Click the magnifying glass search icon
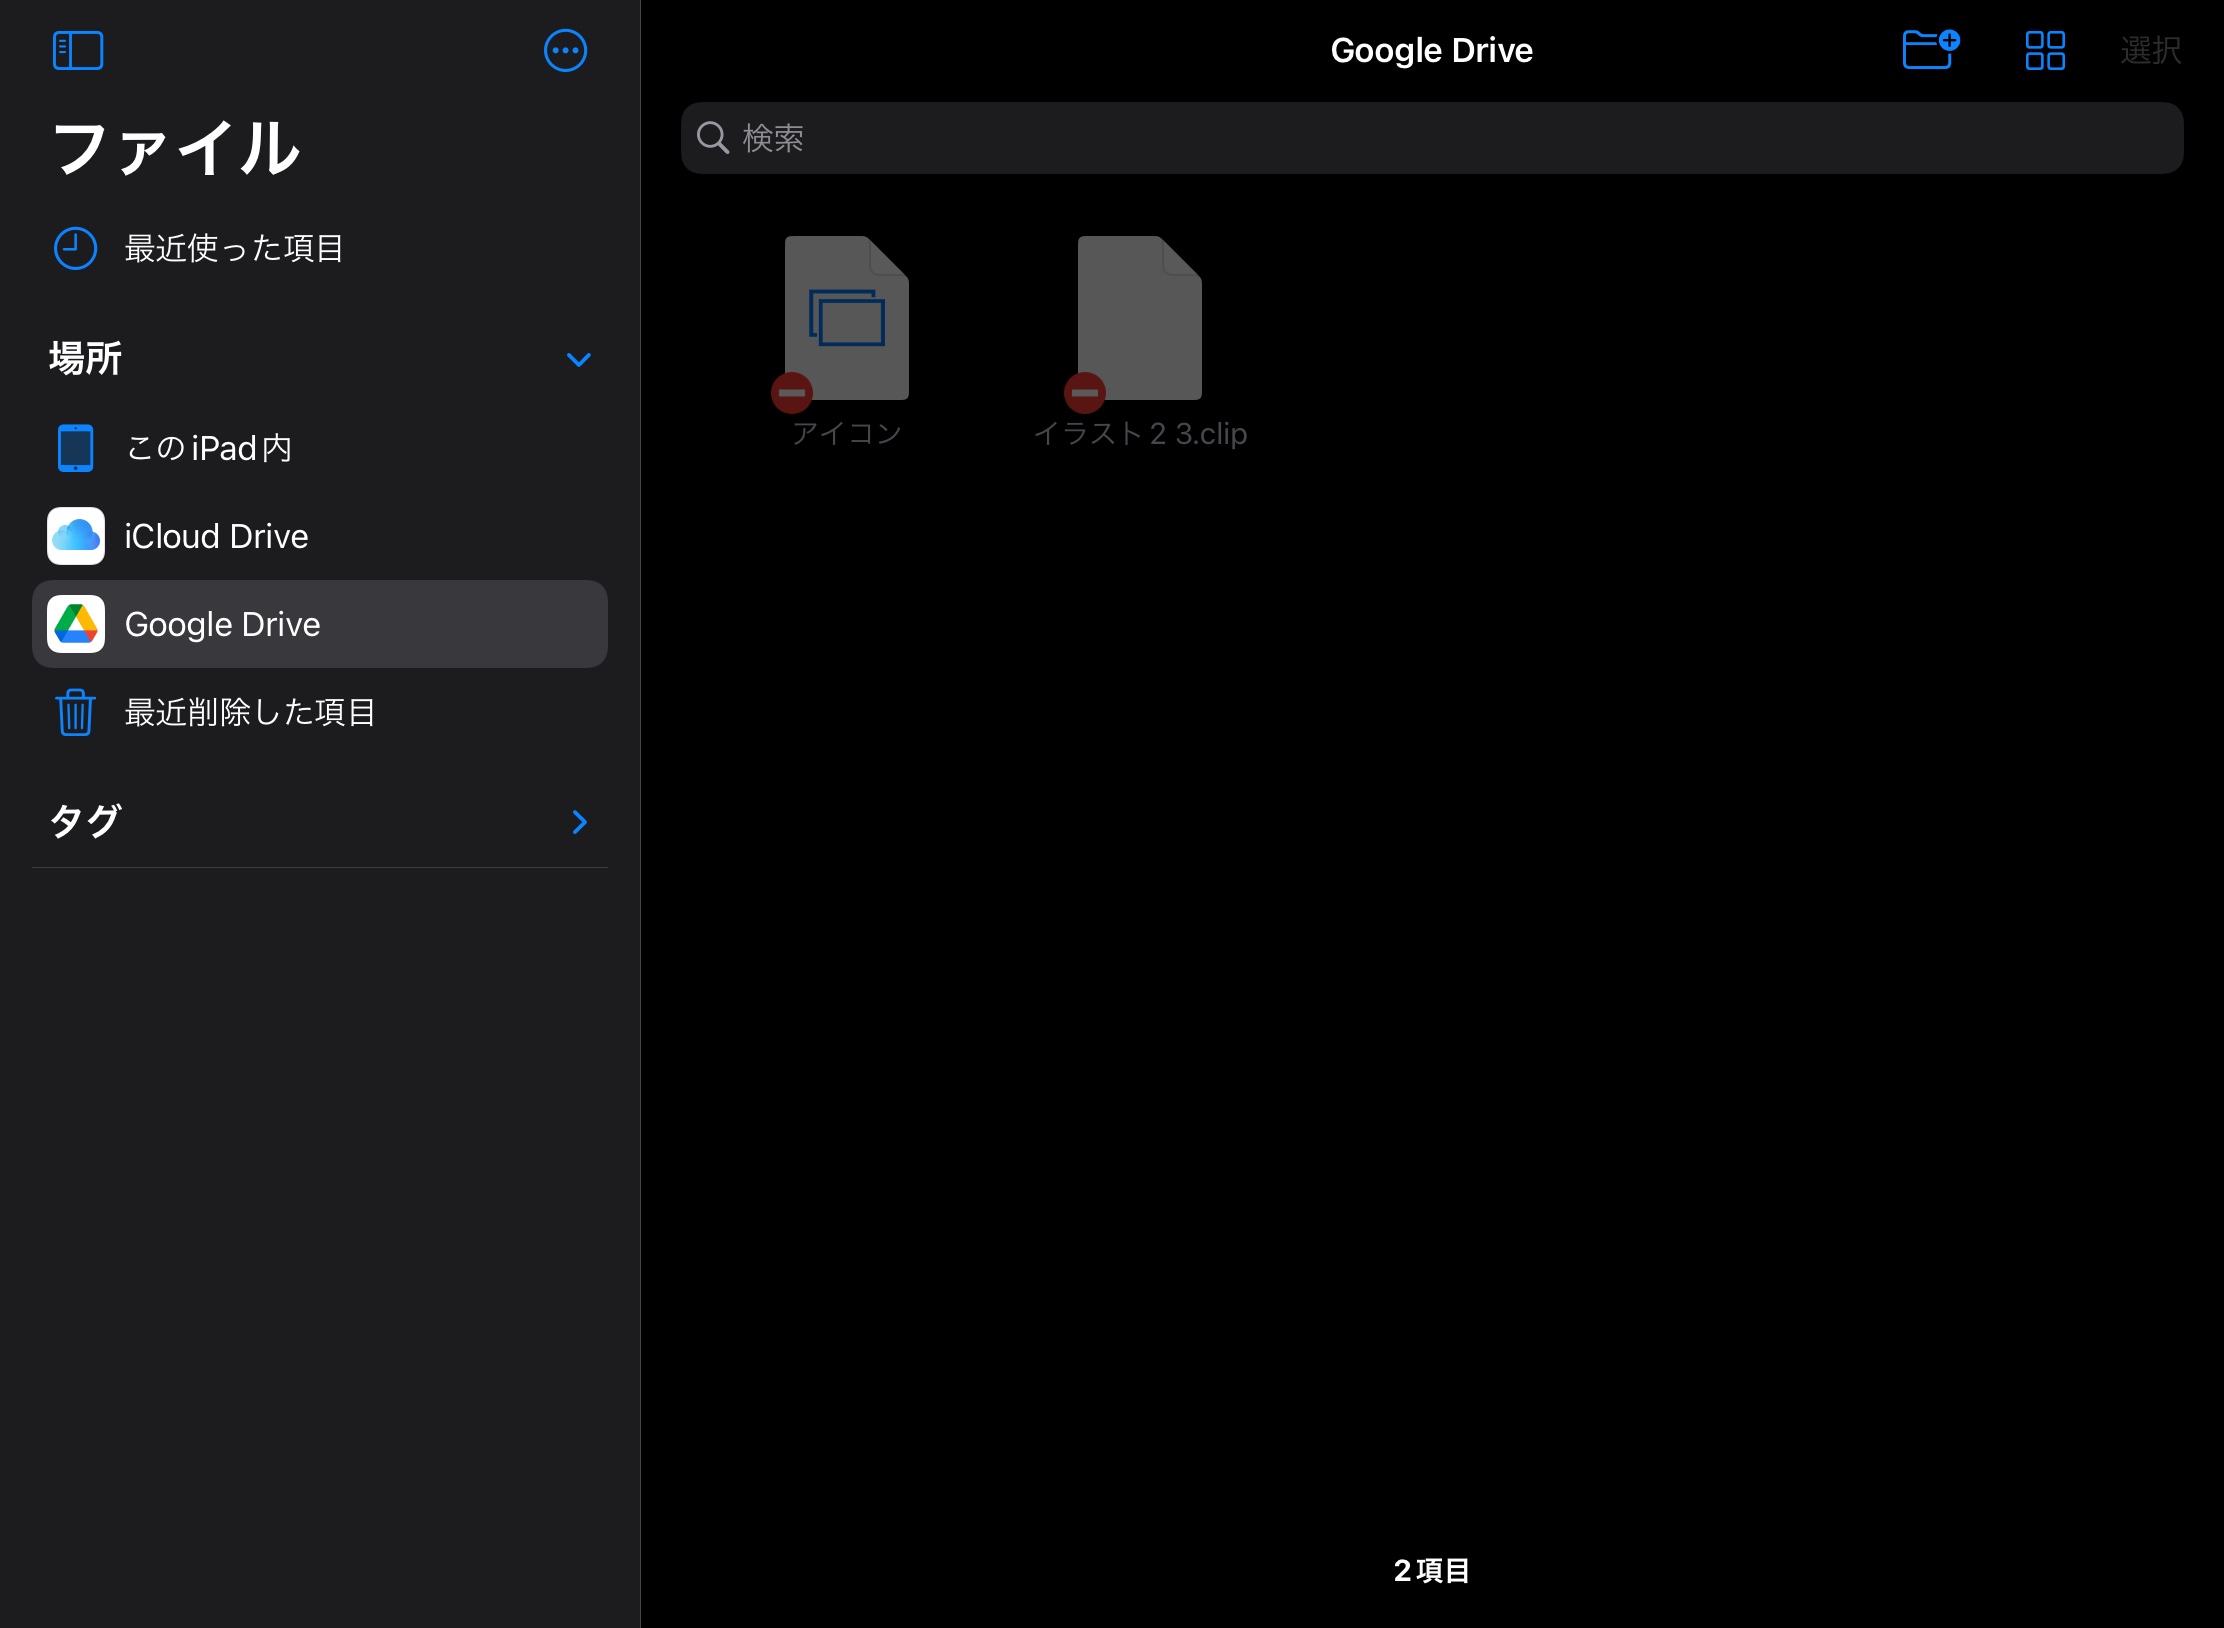The height and width of the screenshot is (1628, 2224). point(712,138)
